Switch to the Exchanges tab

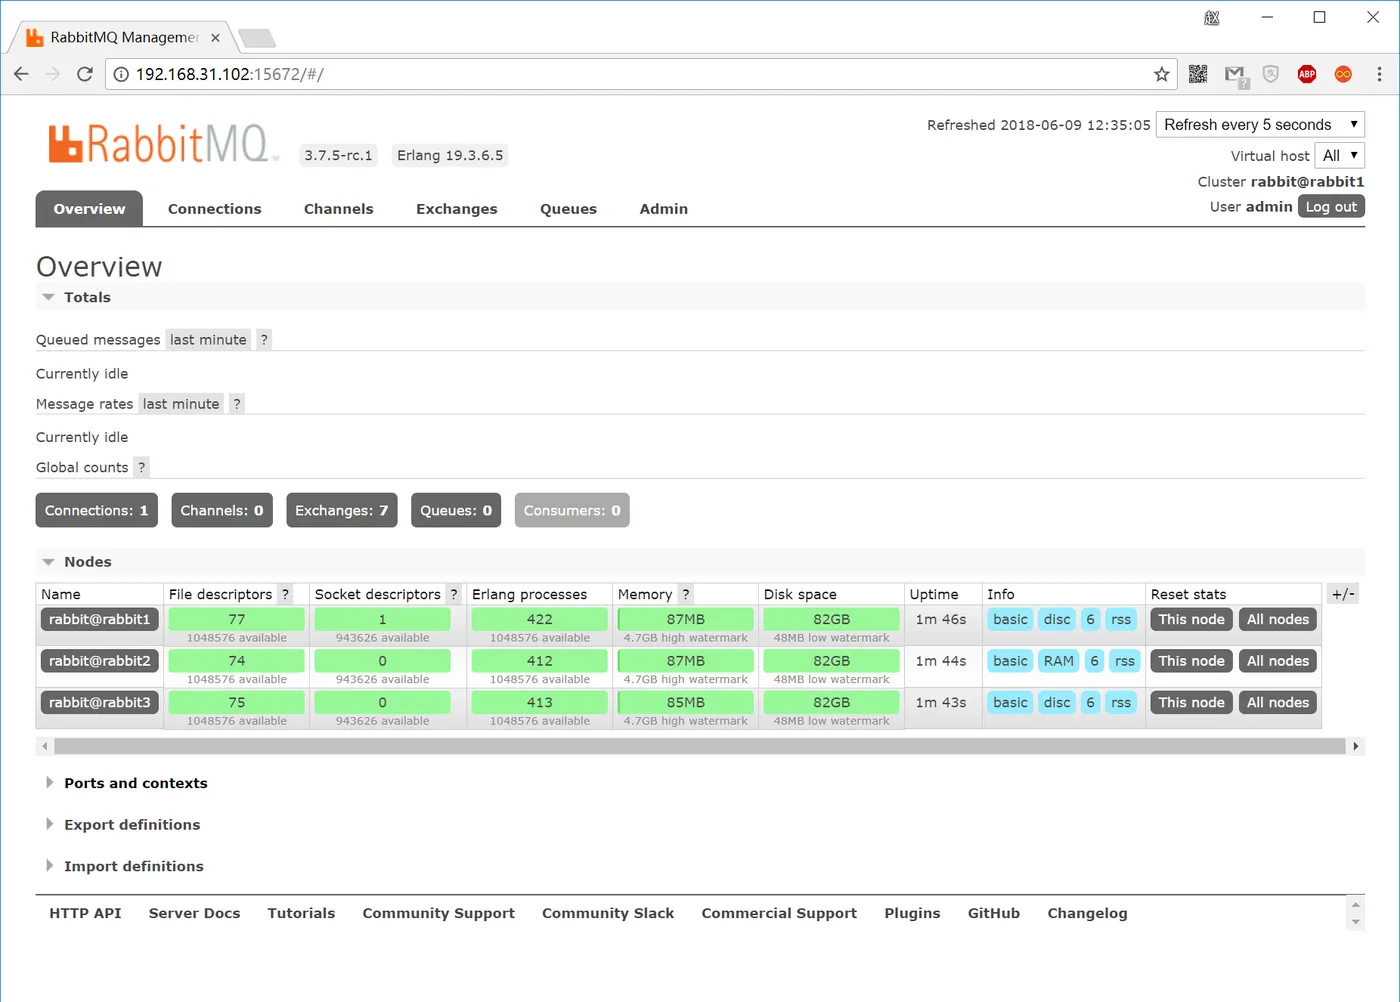point(457,209)
